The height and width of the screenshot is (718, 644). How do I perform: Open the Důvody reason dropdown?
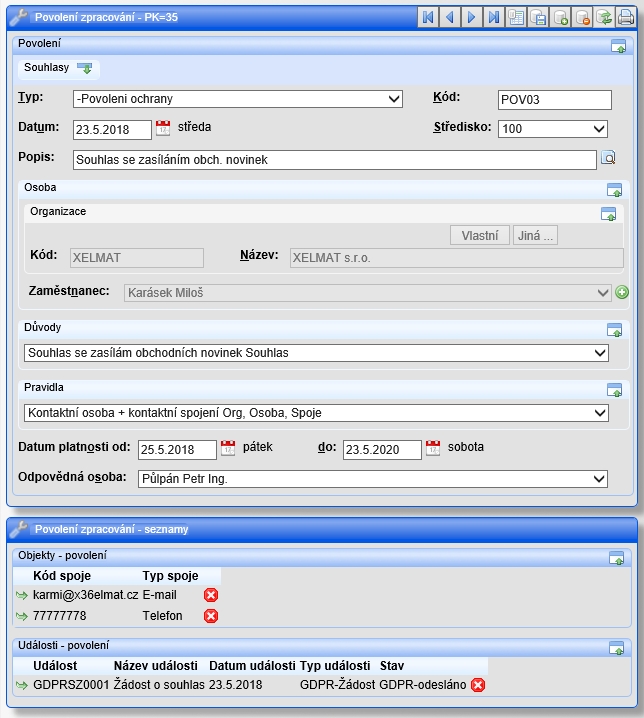pos(316,353)
